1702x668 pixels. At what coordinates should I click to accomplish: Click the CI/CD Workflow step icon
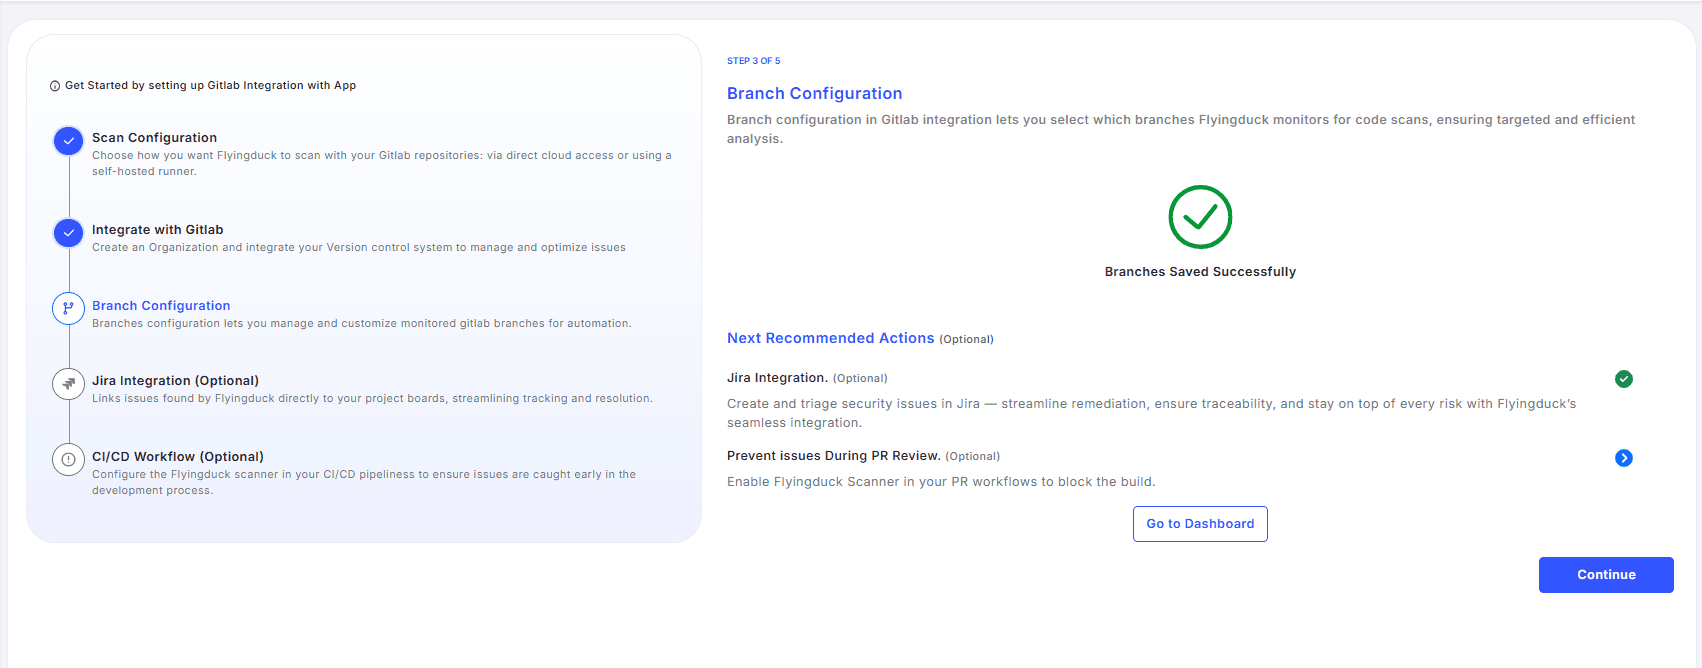[x=68, y=460]
